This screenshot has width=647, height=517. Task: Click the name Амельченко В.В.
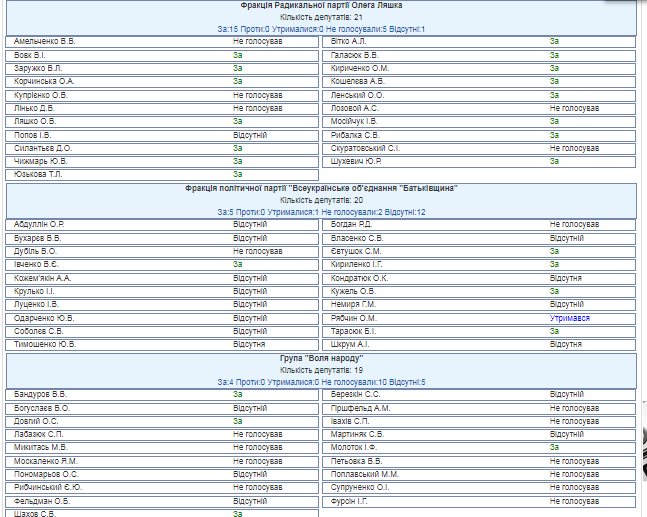pos(45,41)
